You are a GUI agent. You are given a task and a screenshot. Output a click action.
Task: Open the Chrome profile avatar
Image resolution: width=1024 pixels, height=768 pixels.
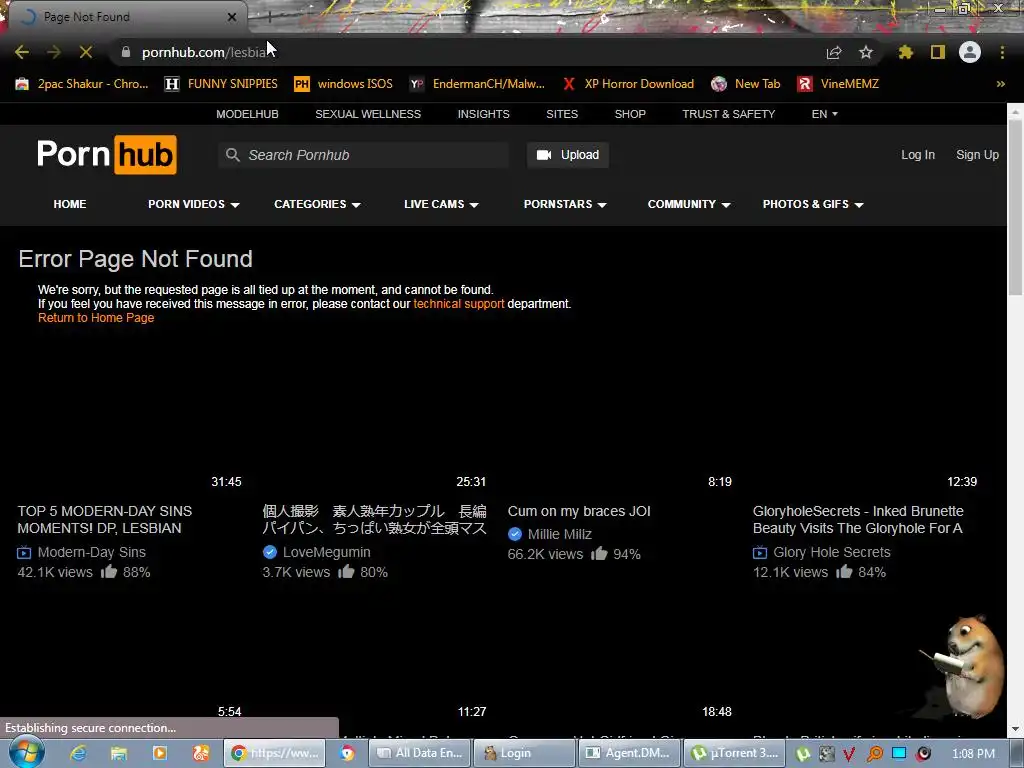(970, 52)
